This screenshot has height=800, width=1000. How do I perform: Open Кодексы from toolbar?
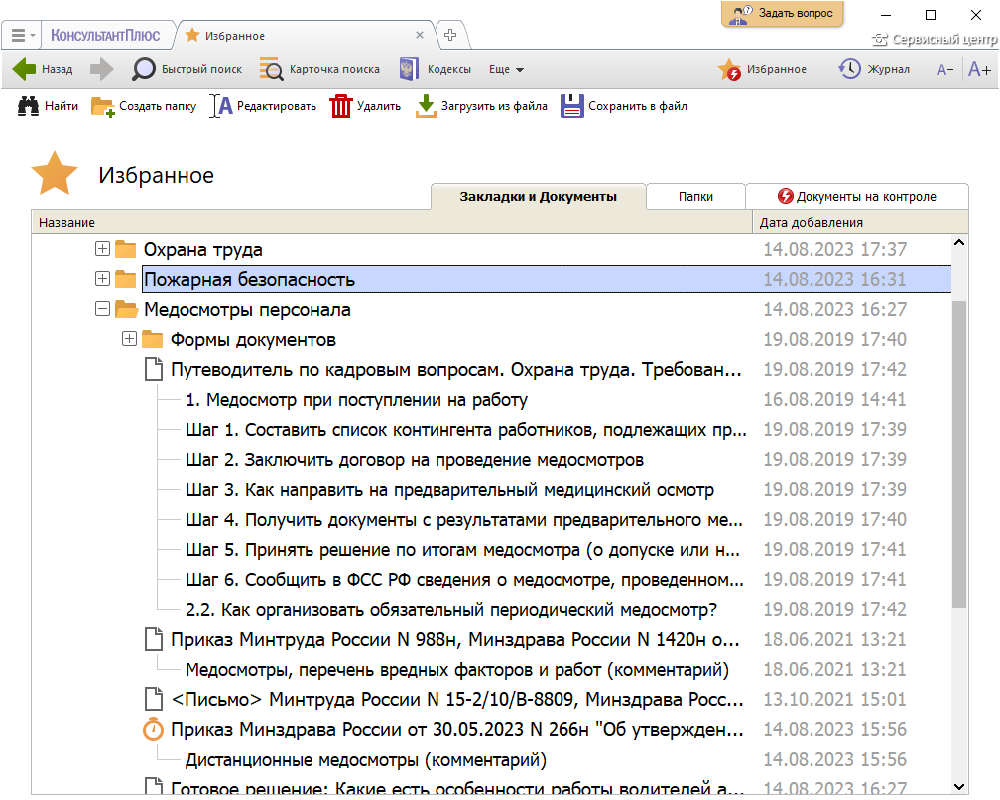(435, 69)
